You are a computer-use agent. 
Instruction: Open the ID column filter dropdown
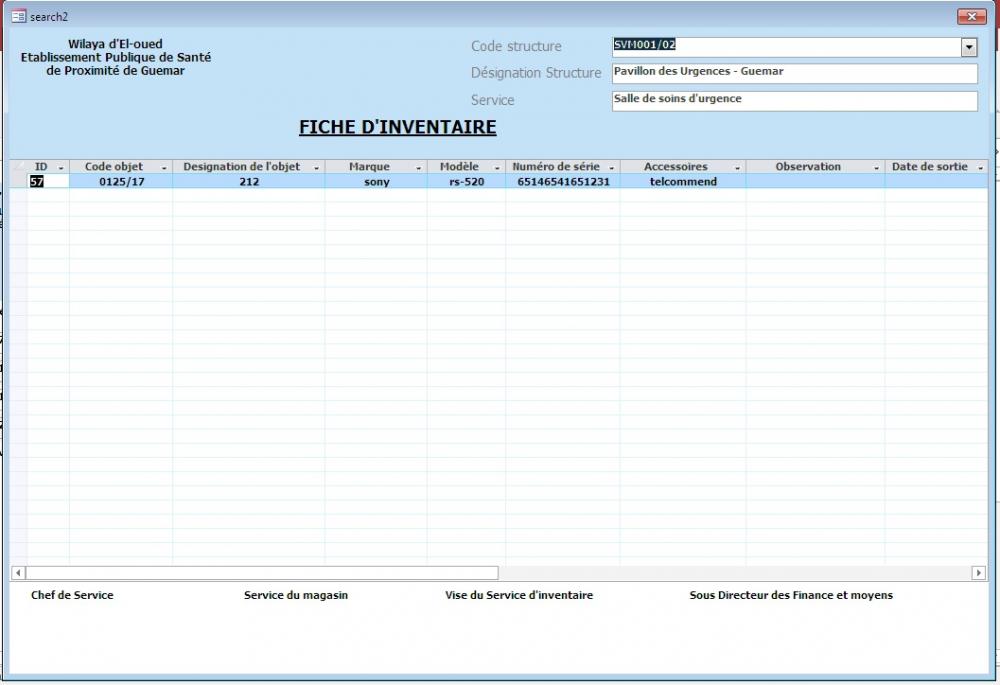[x=61, y=167]
